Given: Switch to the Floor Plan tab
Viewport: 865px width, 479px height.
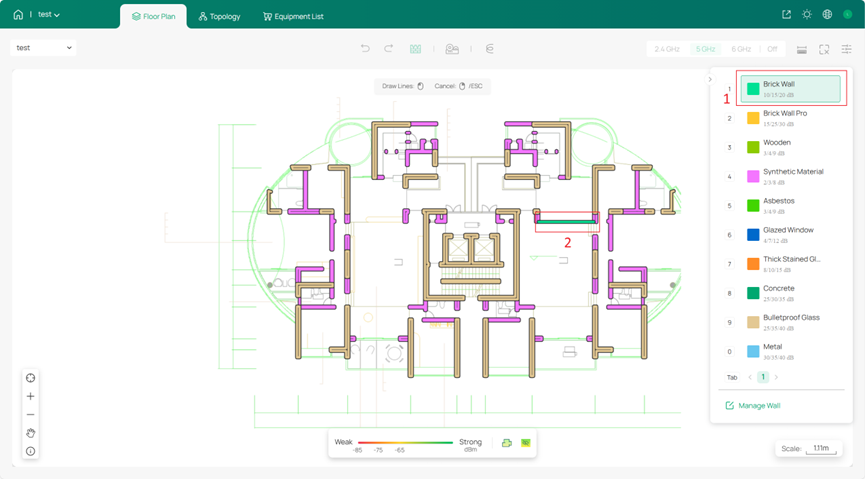Looking at the screenshot, I should (x=153, y=17).
